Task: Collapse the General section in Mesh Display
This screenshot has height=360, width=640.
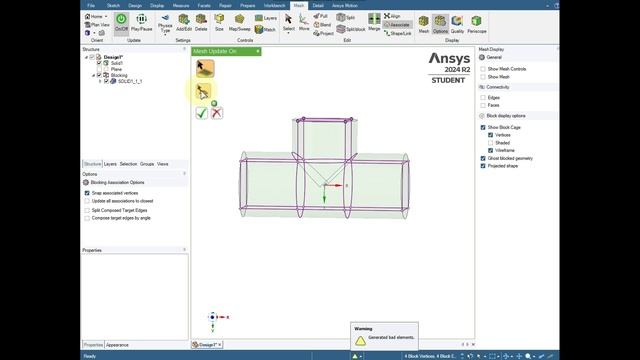Action: coord(482,58)
